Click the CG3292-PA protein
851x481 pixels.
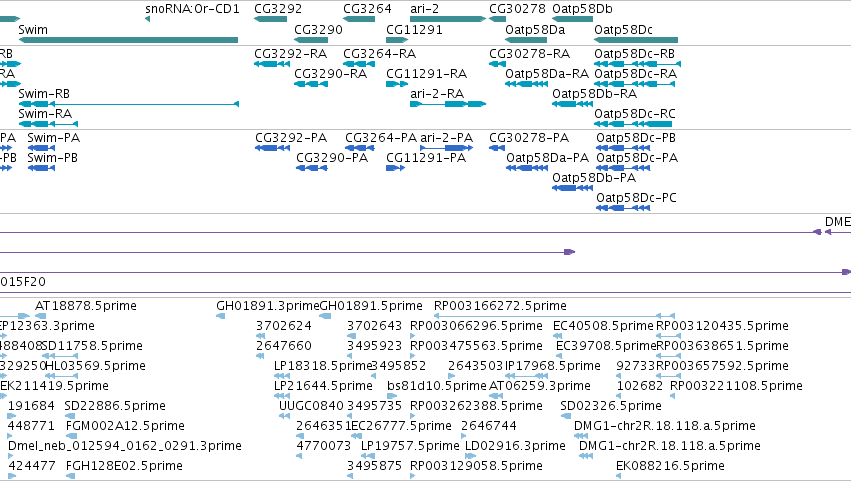click(x=272, y=148)
